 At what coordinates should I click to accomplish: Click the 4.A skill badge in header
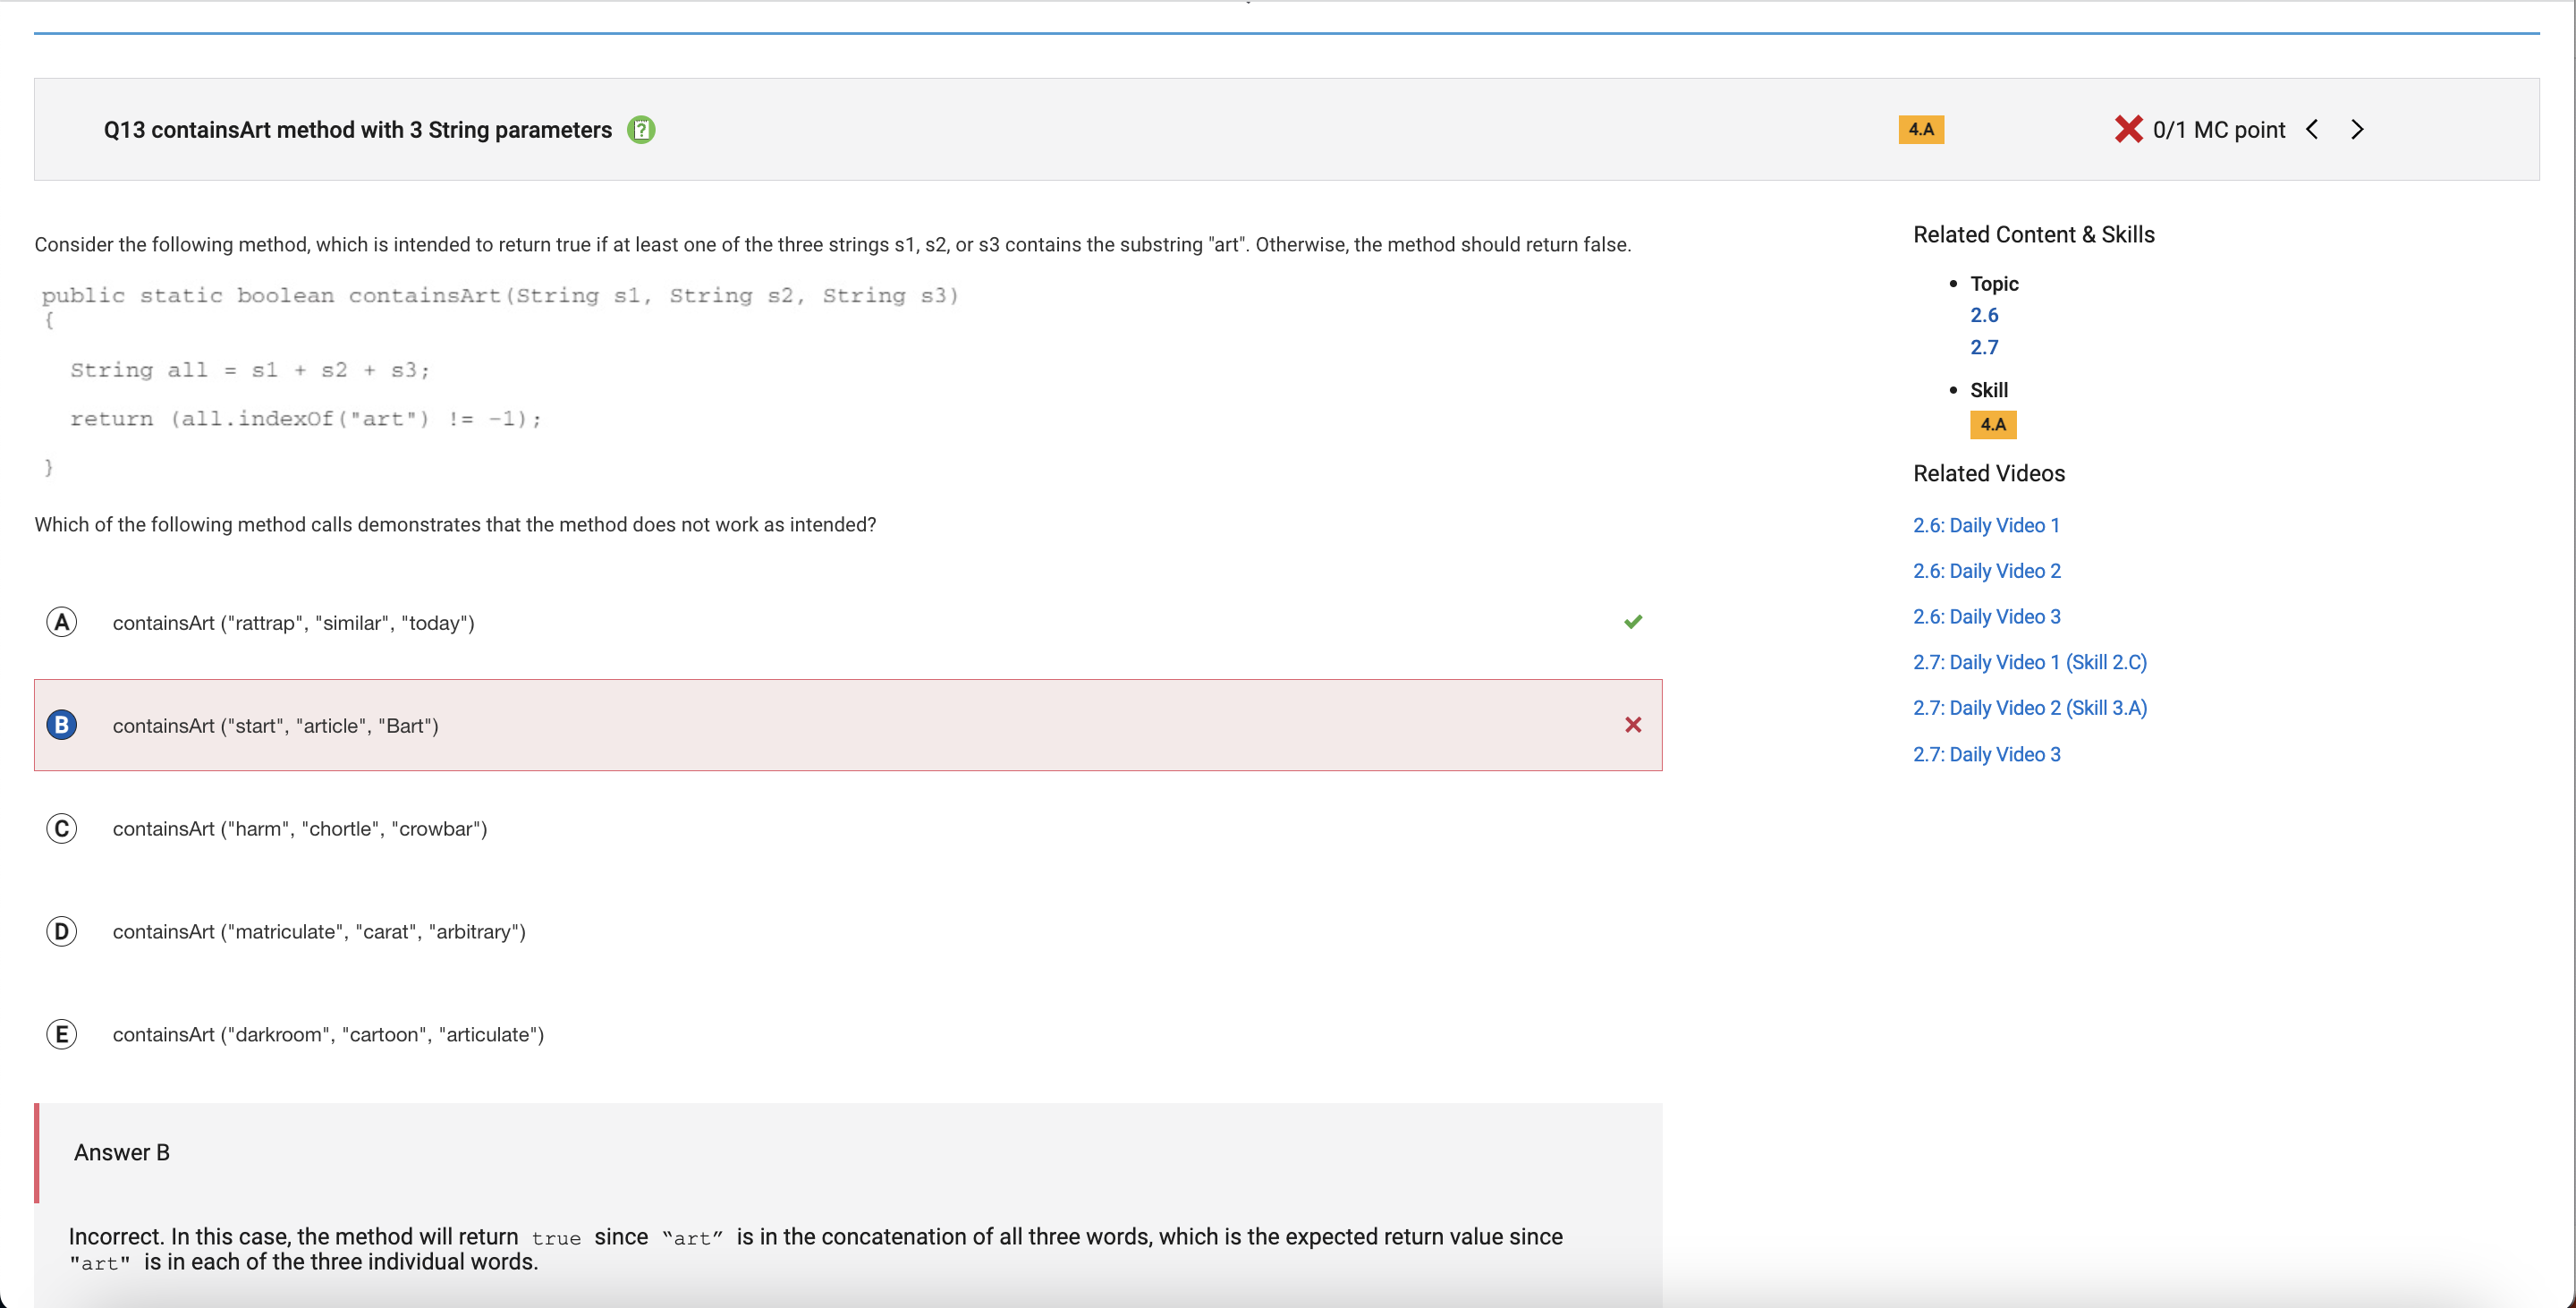1921,129
